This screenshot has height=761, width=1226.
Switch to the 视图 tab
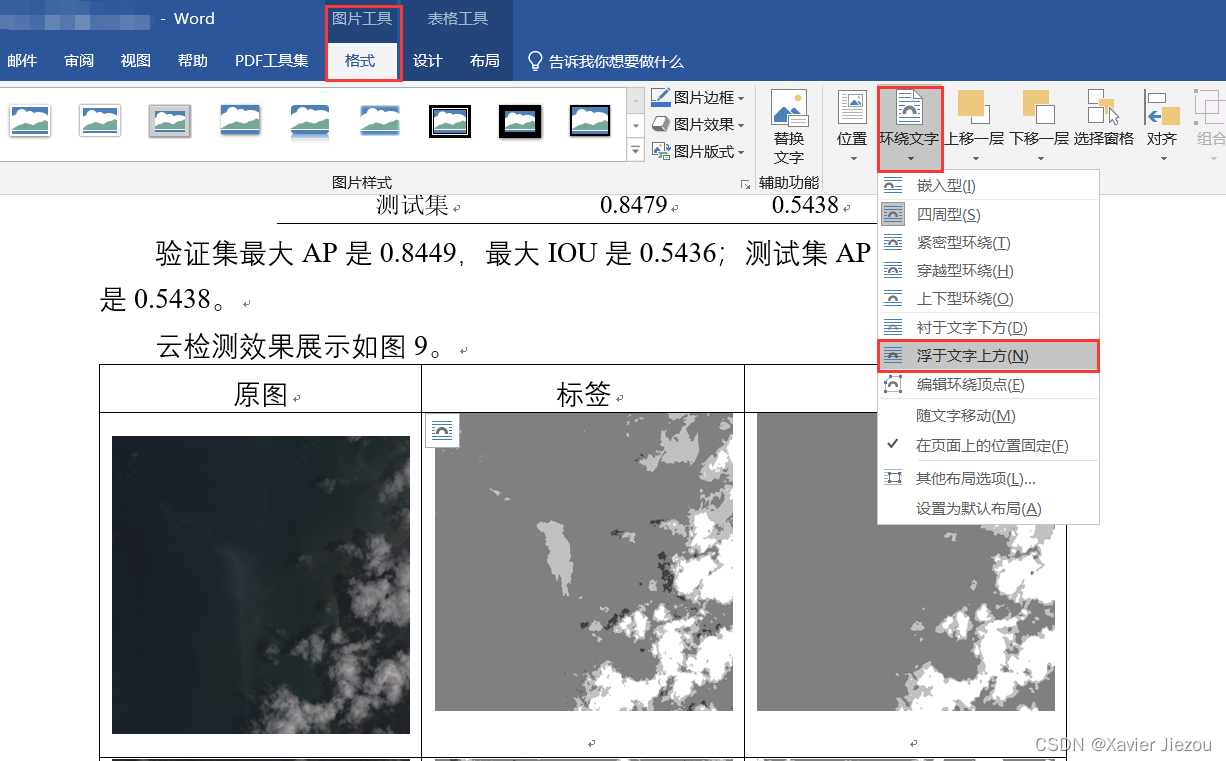136,61
